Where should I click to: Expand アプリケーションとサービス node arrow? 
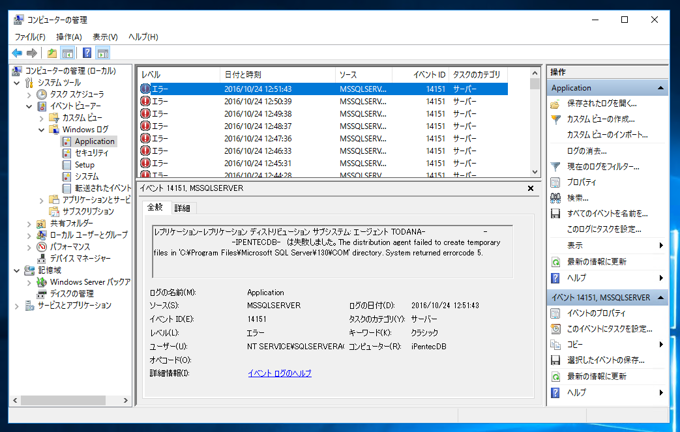coord(42,200)
